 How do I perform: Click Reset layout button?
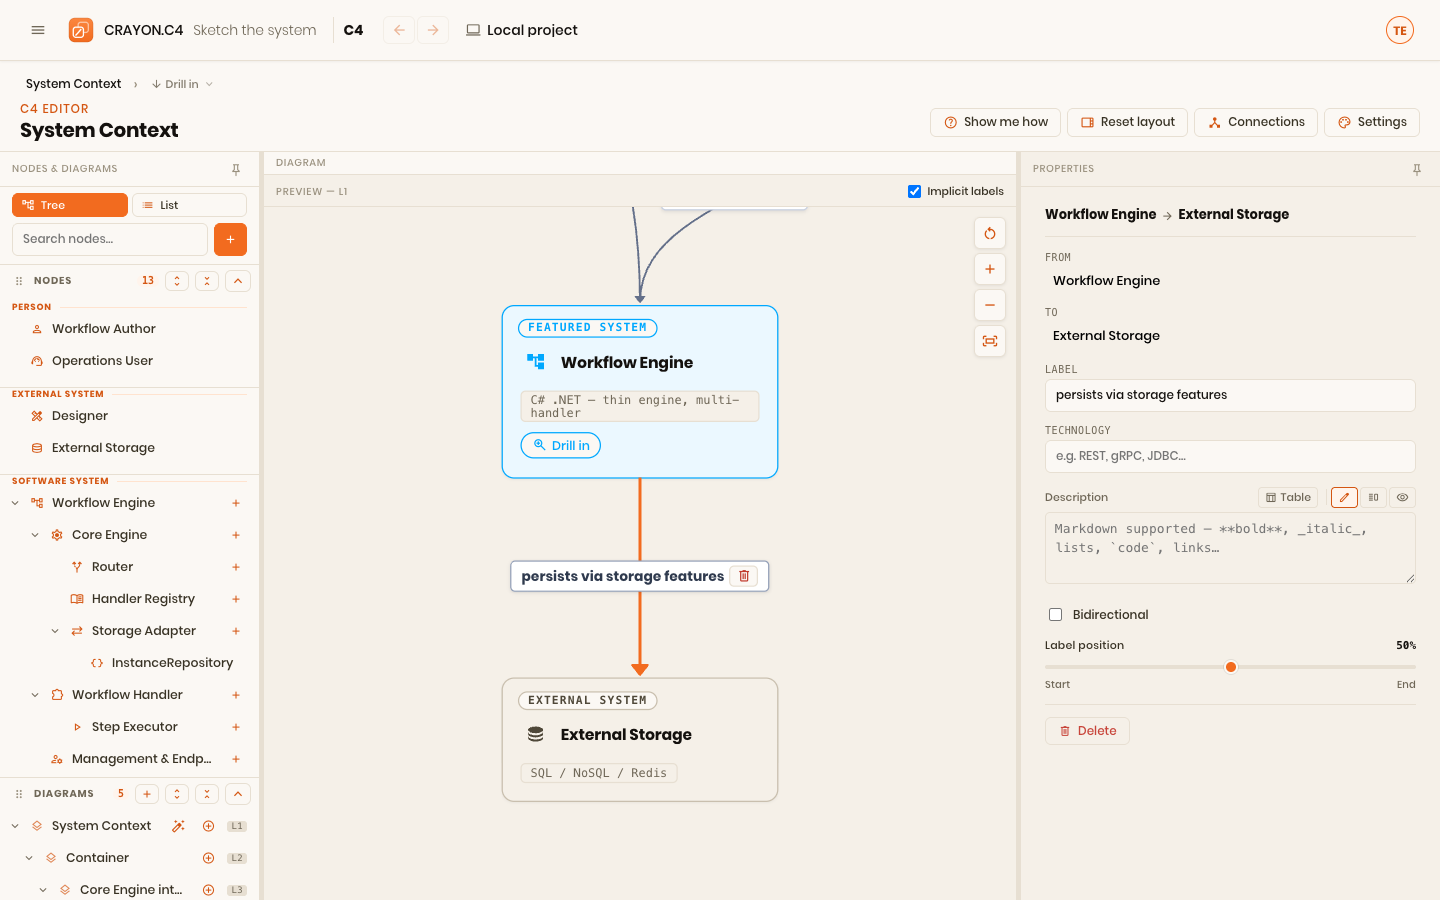[1128, 122]
